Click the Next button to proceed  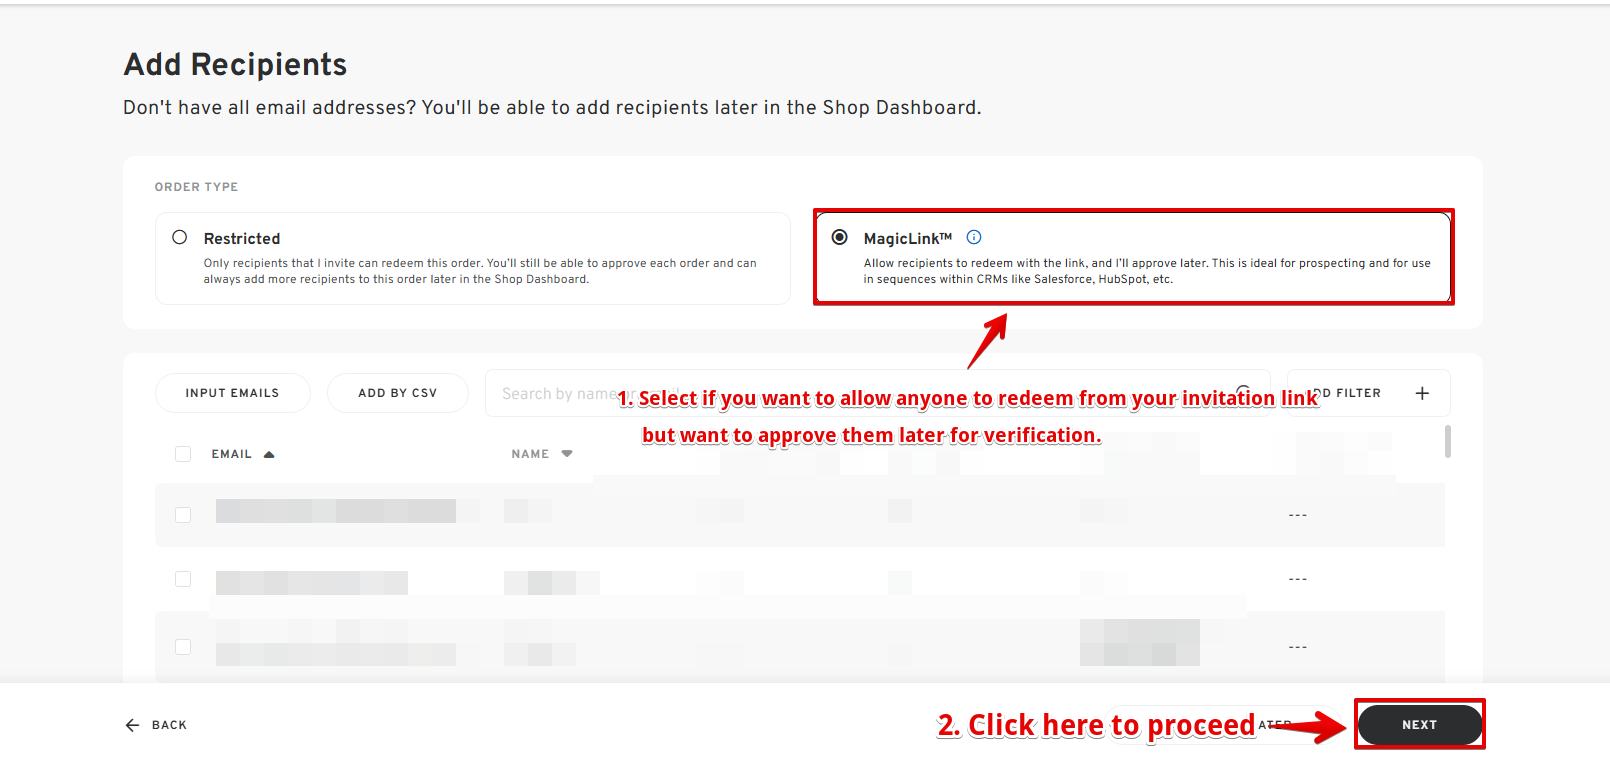pos(1419,725)
